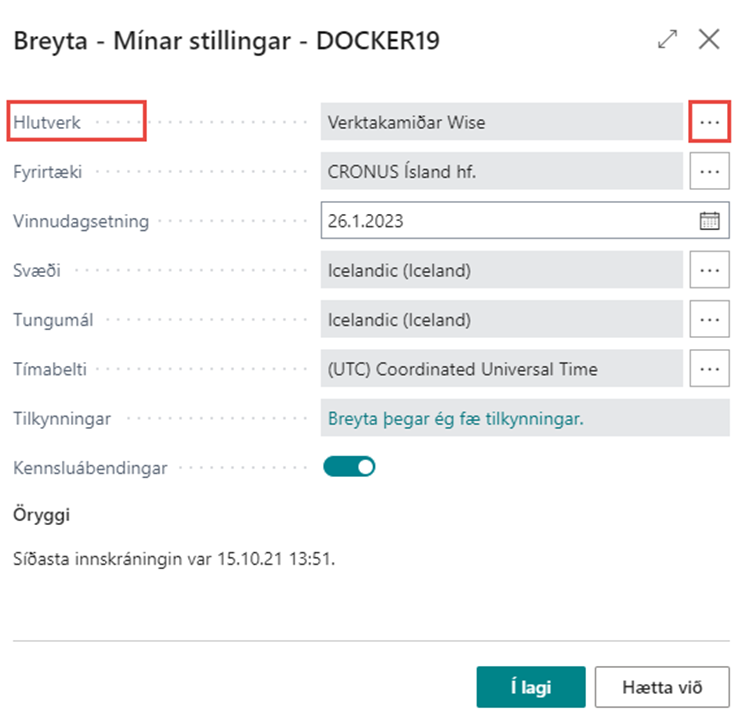Screen dimensions: 752x726
Task: Toggle the Kennsluábendingar switch
Action: [349, 467]
